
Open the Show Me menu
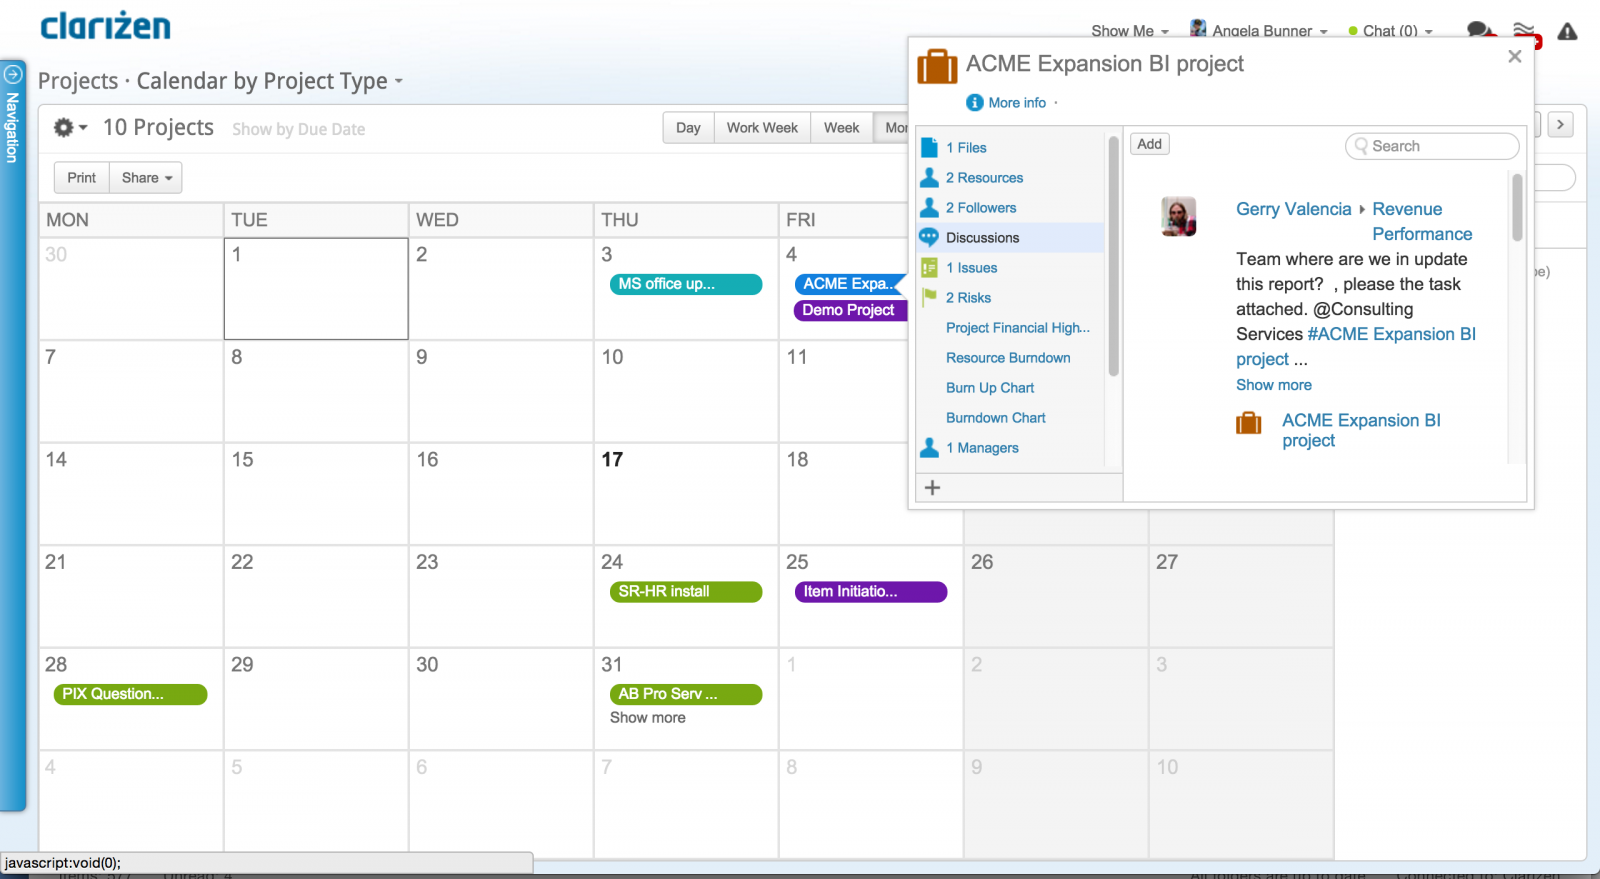(x=1129, y=31)
